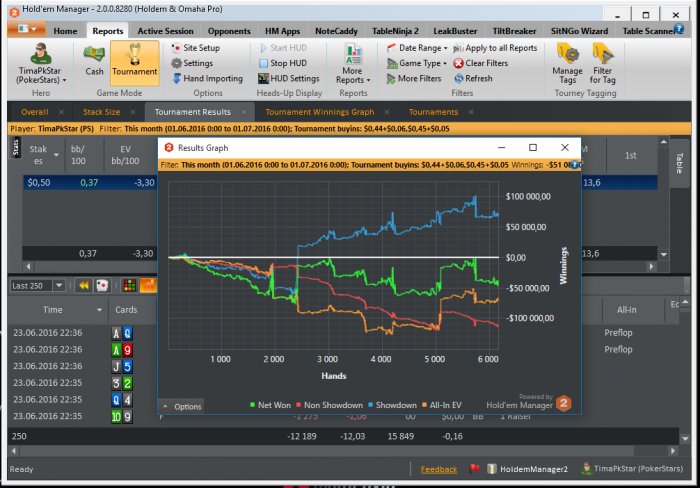Screen dimensions: 700x488
Task: Expand the graph Options panel
Action: (x=182, y=407)
